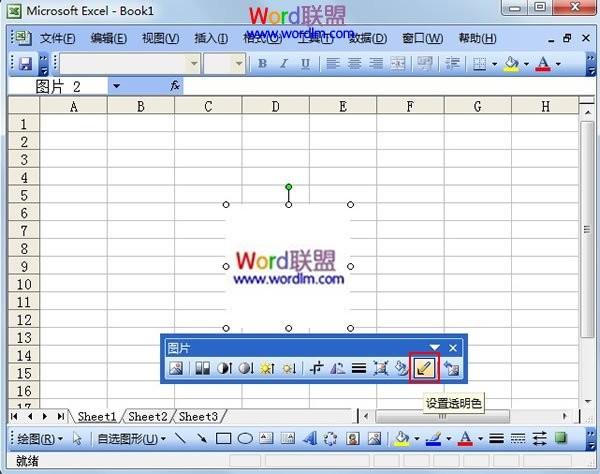This screenshot has height=474, width=600.
Task: Click Insert Picture icon on the Drawing toolbar
Action: point(374,438)
